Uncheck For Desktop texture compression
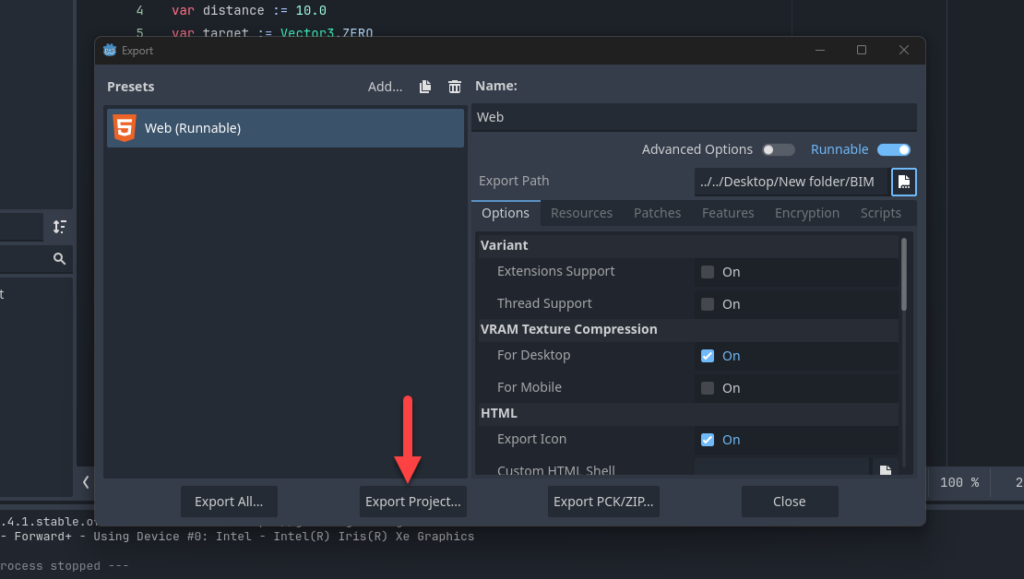The height and width of the screenshot is (579, 1024). tap(707, 356)
